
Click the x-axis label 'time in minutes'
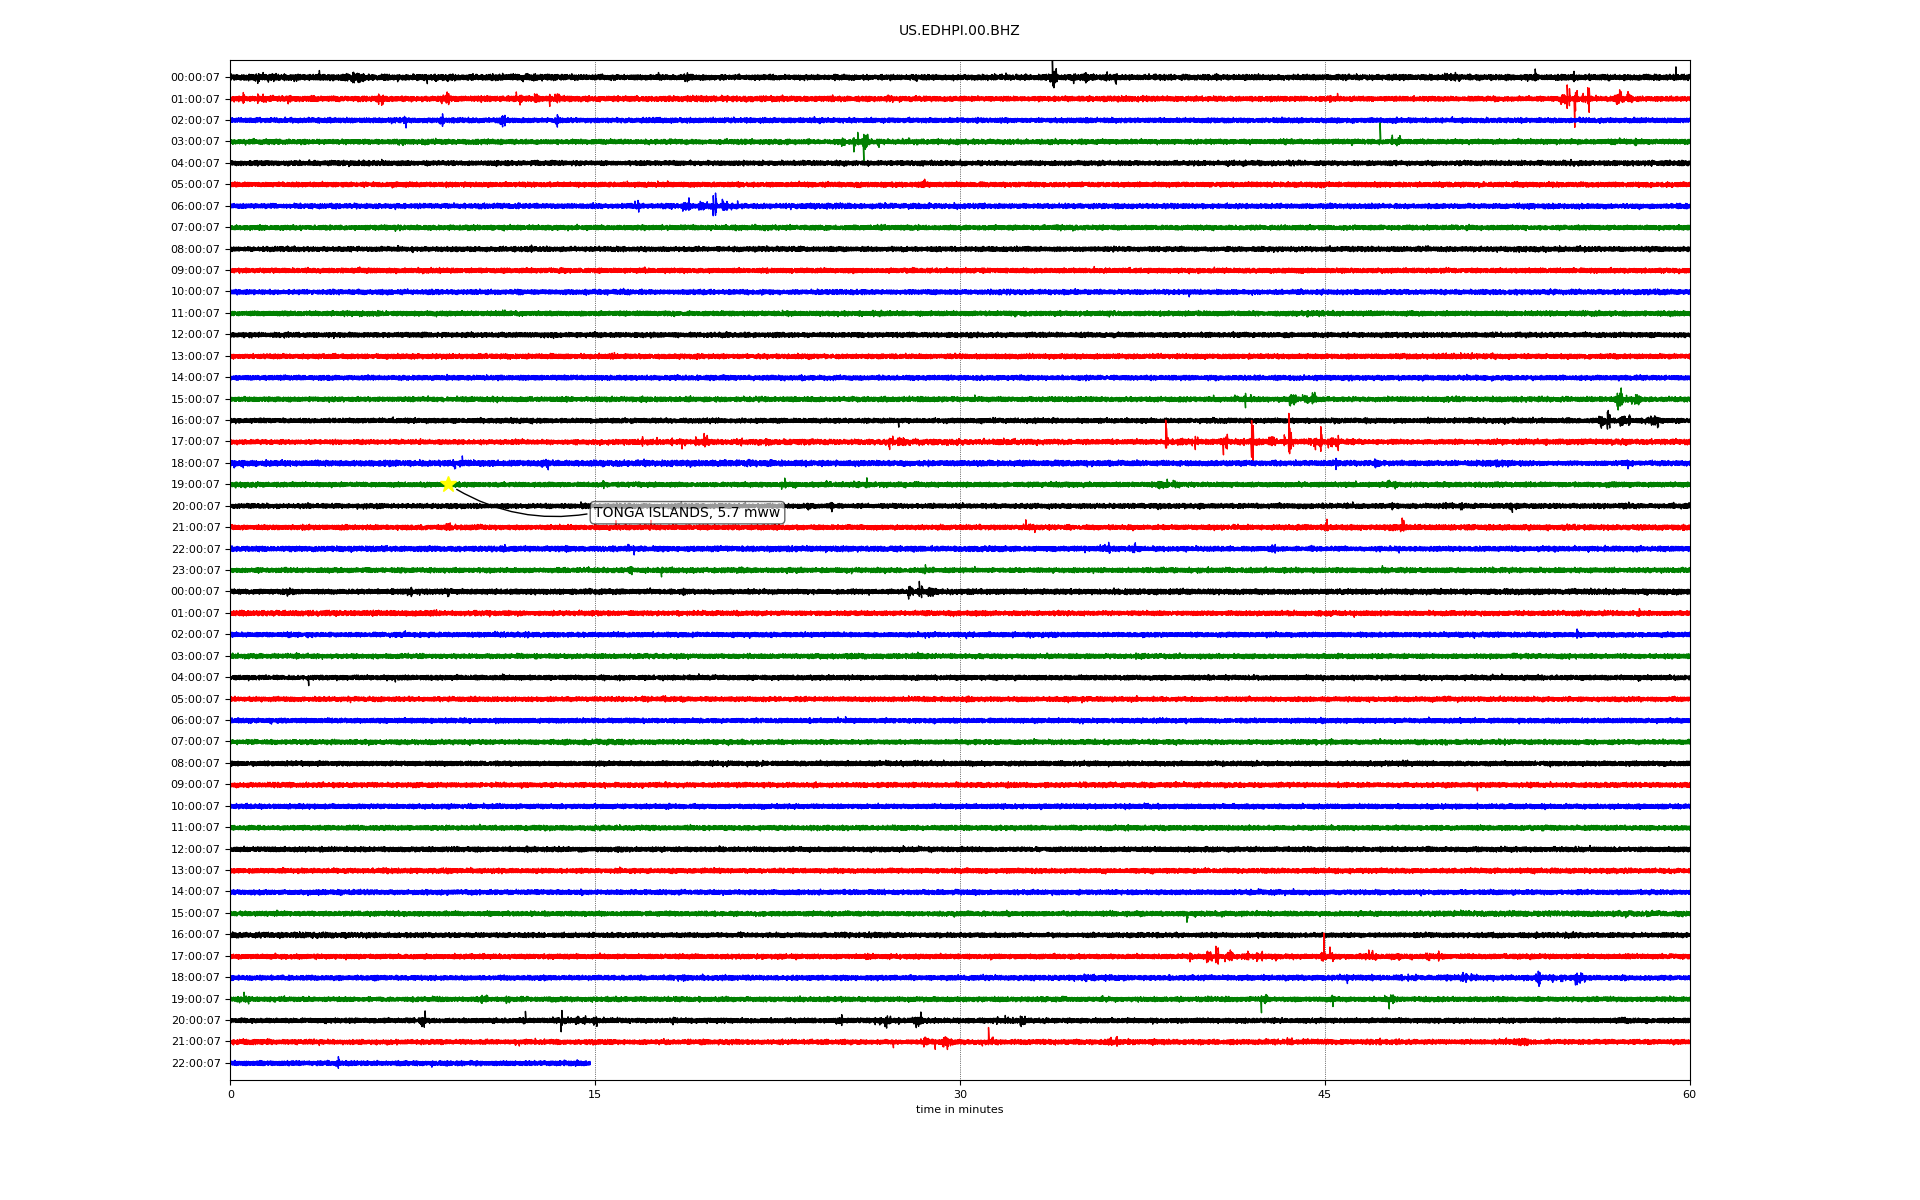coord(958,1110)
